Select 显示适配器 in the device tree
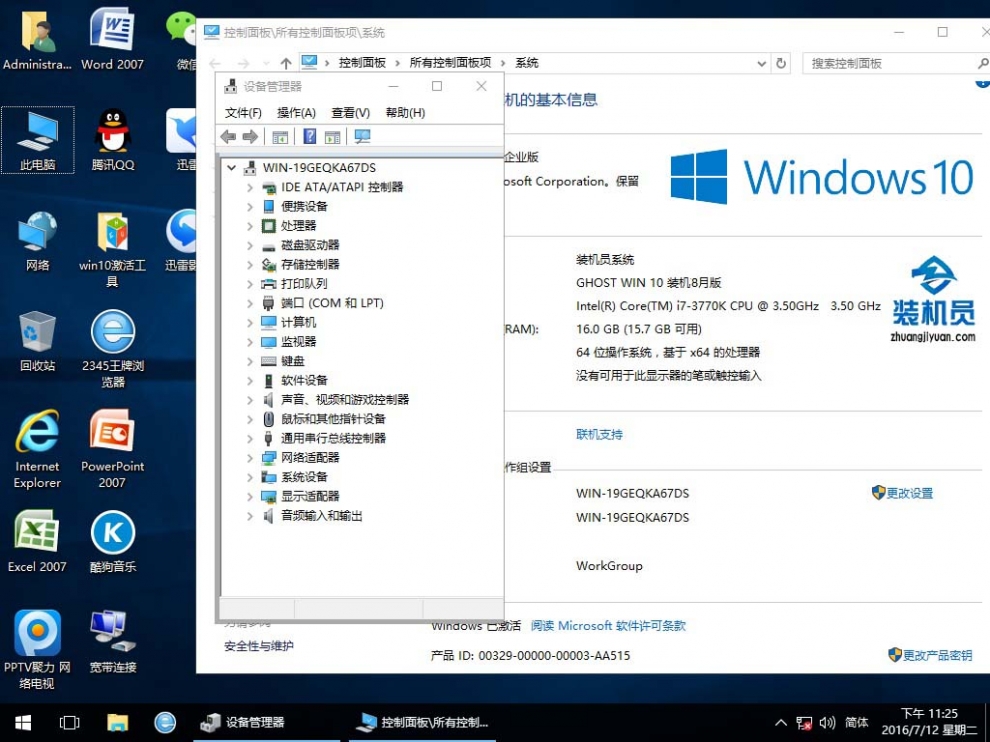Viewport: 990px width, 742px height. 310,496
